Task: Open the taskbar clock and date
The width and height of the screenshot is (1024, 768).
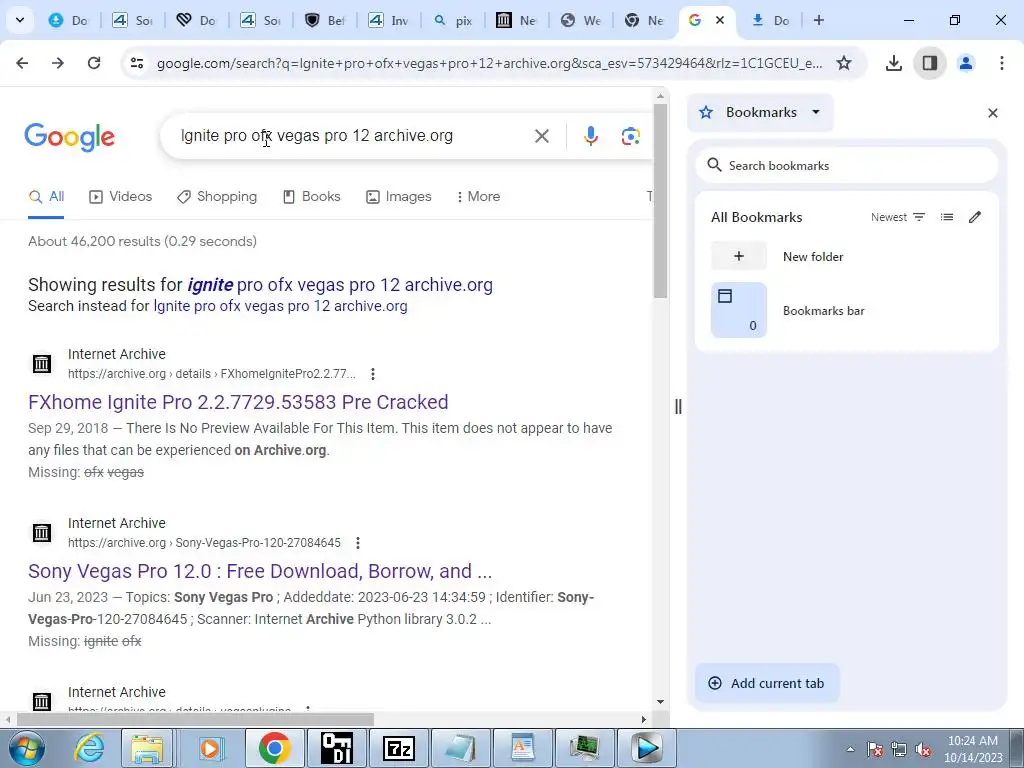Action: (x=973, y=749)
